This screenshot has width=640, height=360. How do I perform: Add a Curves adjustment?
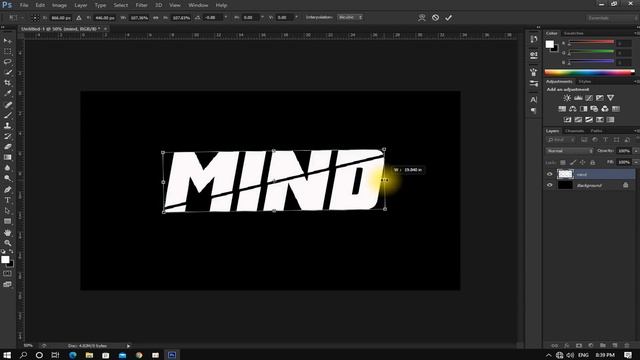pyautogui.click(x=589, y=98)
